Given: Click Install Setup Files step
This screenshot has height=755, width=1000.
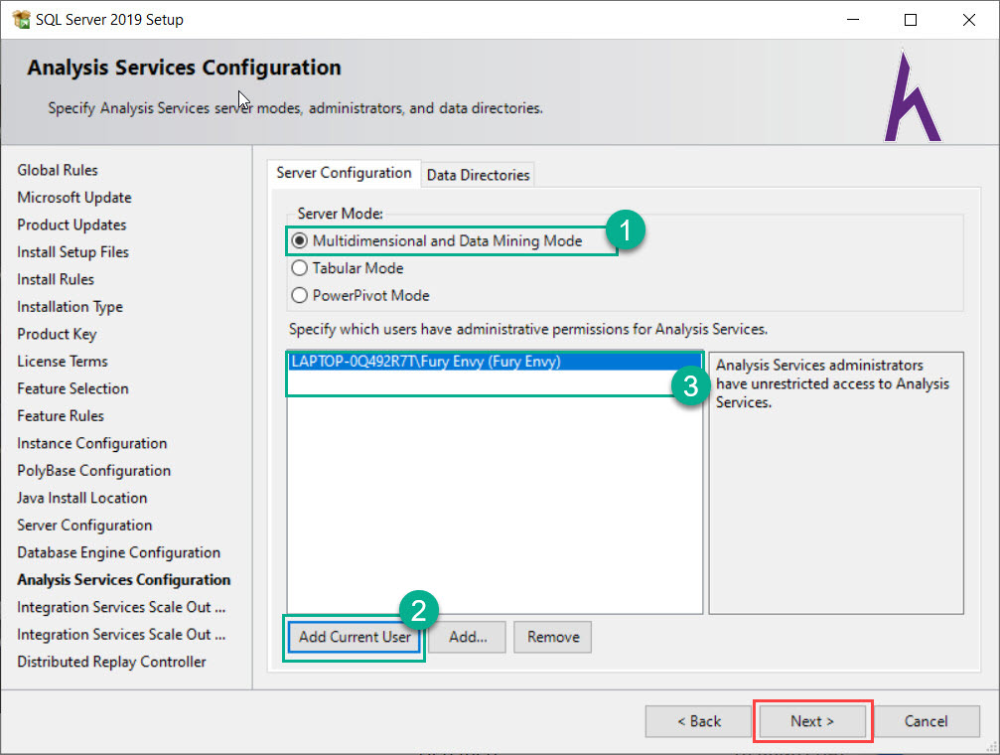Looking at the screenshot, I should point(73,253).
